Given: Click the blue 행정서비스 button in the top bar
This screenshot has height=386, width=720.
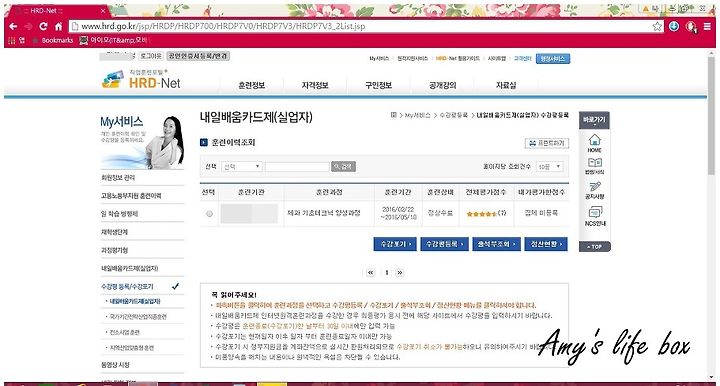Looking at the screenshot, I should click(553, 59).
